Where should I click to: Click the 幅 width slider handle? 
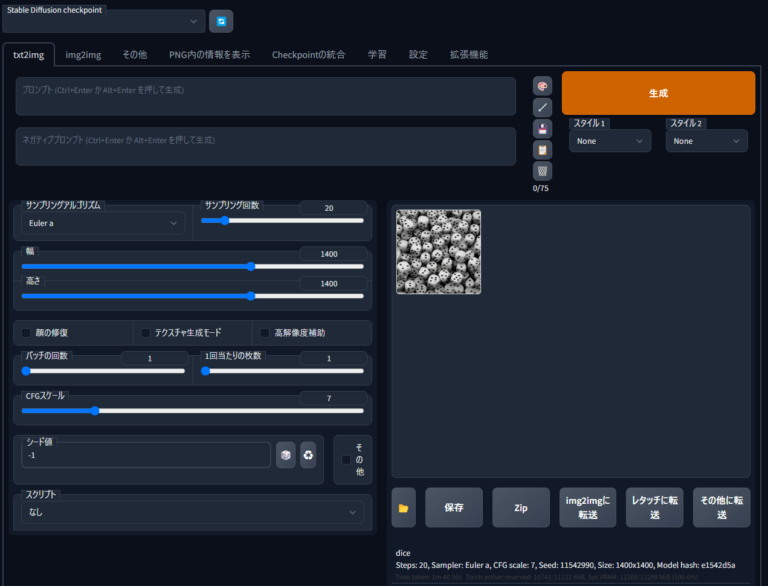click(251, 267)
